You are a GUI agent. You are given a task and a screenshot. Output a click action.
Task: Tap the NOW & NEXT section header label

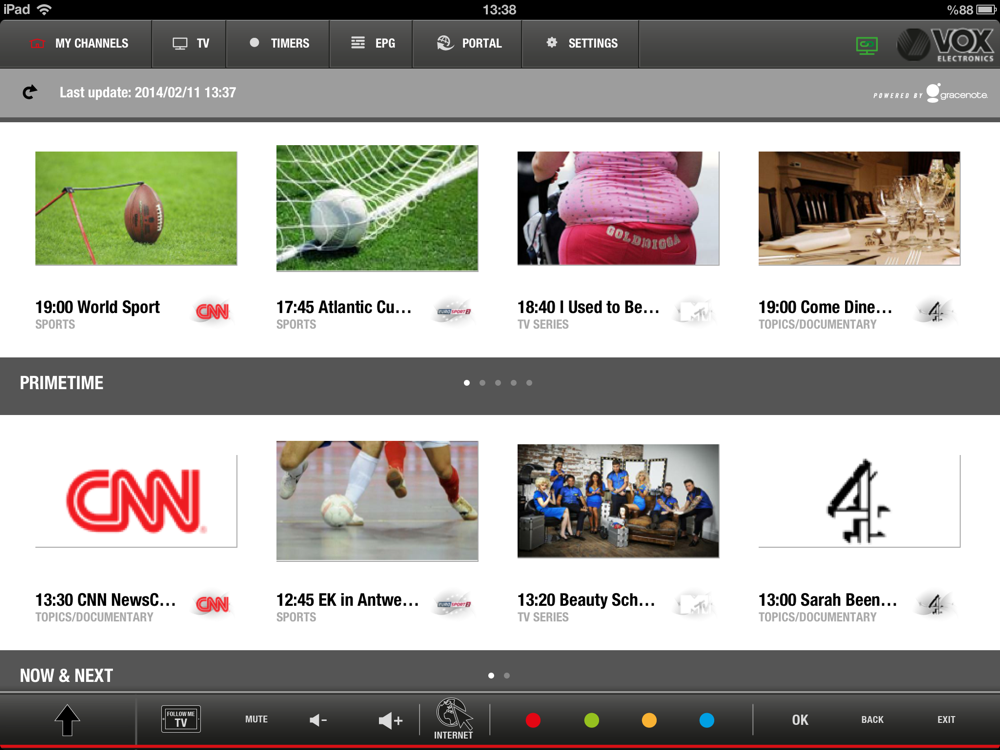(66, 675)
